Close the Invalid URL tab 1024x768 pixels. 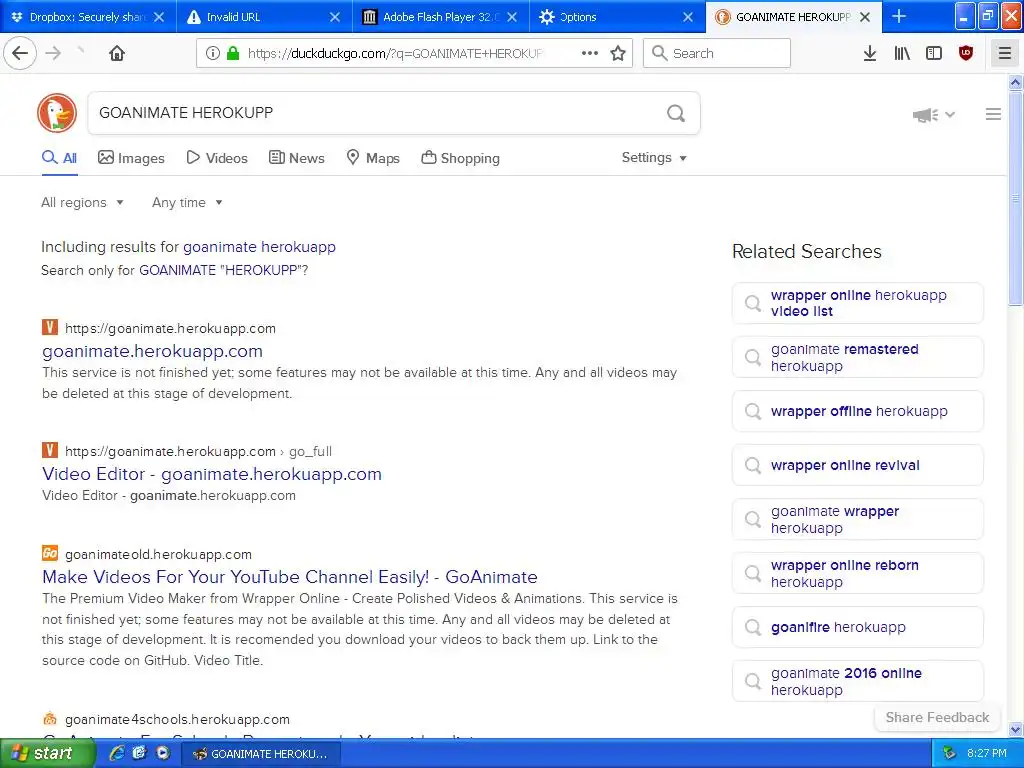(x=335, y=17)
